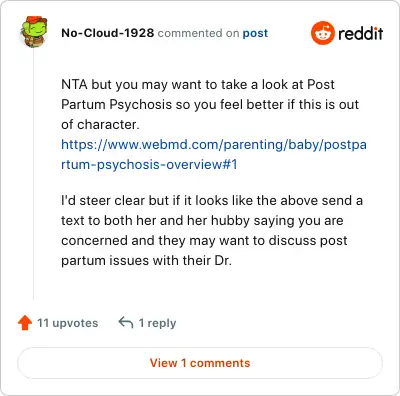Click the orange Reddit Snoo logo
Screen dimensions: 400x396
(322, 33)
